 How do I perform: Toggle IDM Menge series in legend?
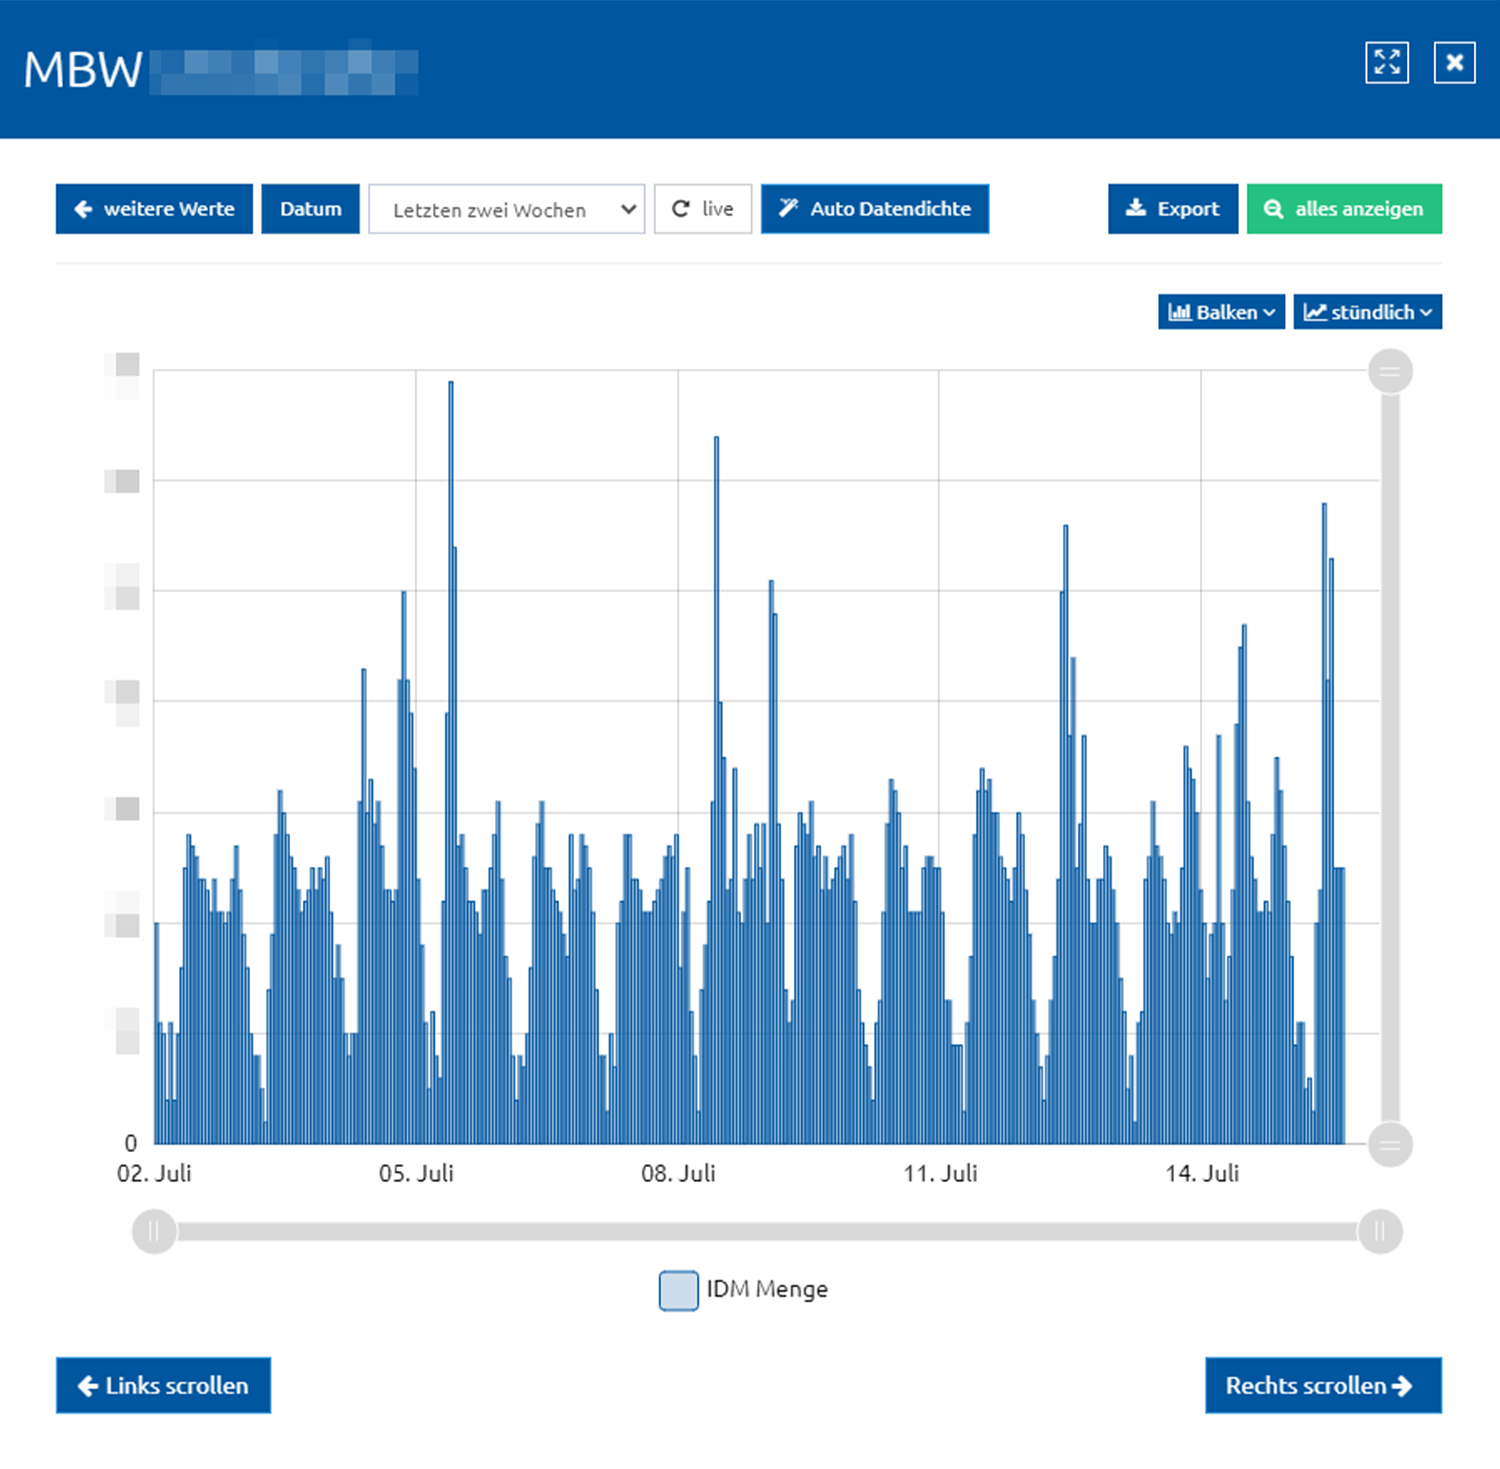click(743, 1290)
